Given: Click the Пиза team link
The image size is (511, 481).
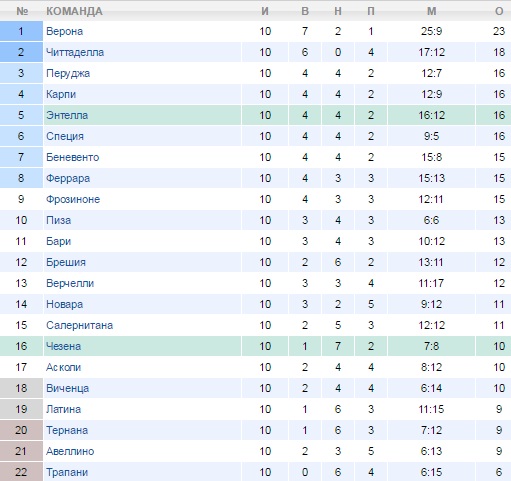Looking at the screenshot, I should tap(59, 220).
